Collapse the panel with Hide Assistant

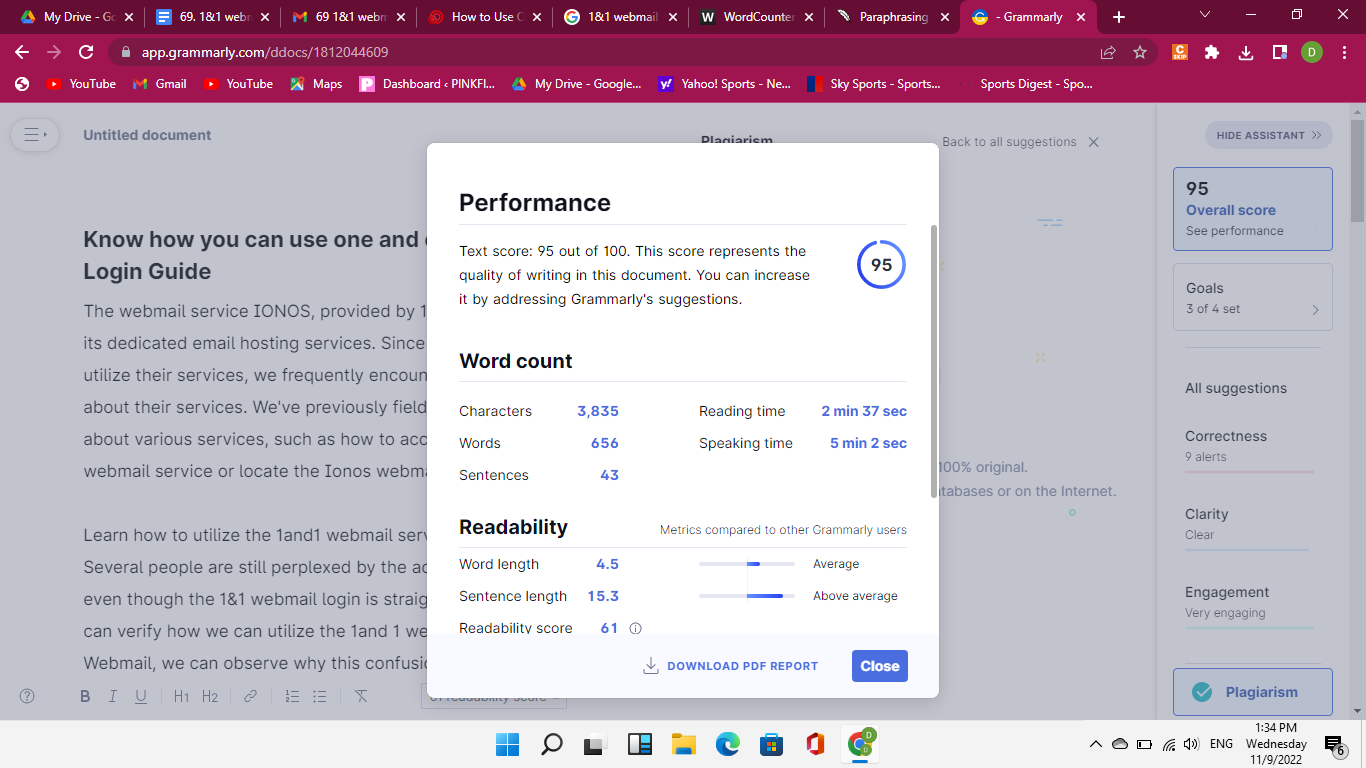click(1269, 135)
